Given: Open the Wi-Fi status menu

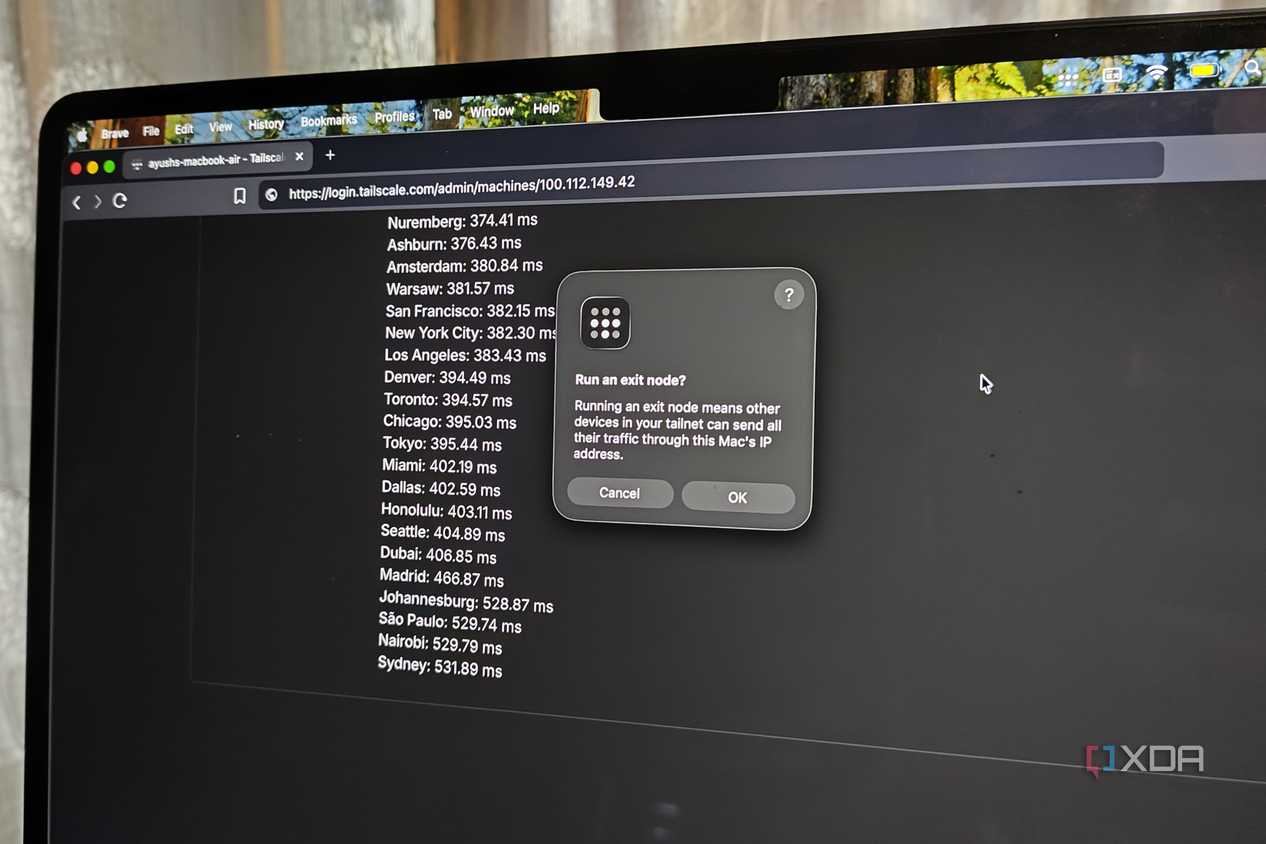Looking at the screenshot, I should [x=1157, y=73].
